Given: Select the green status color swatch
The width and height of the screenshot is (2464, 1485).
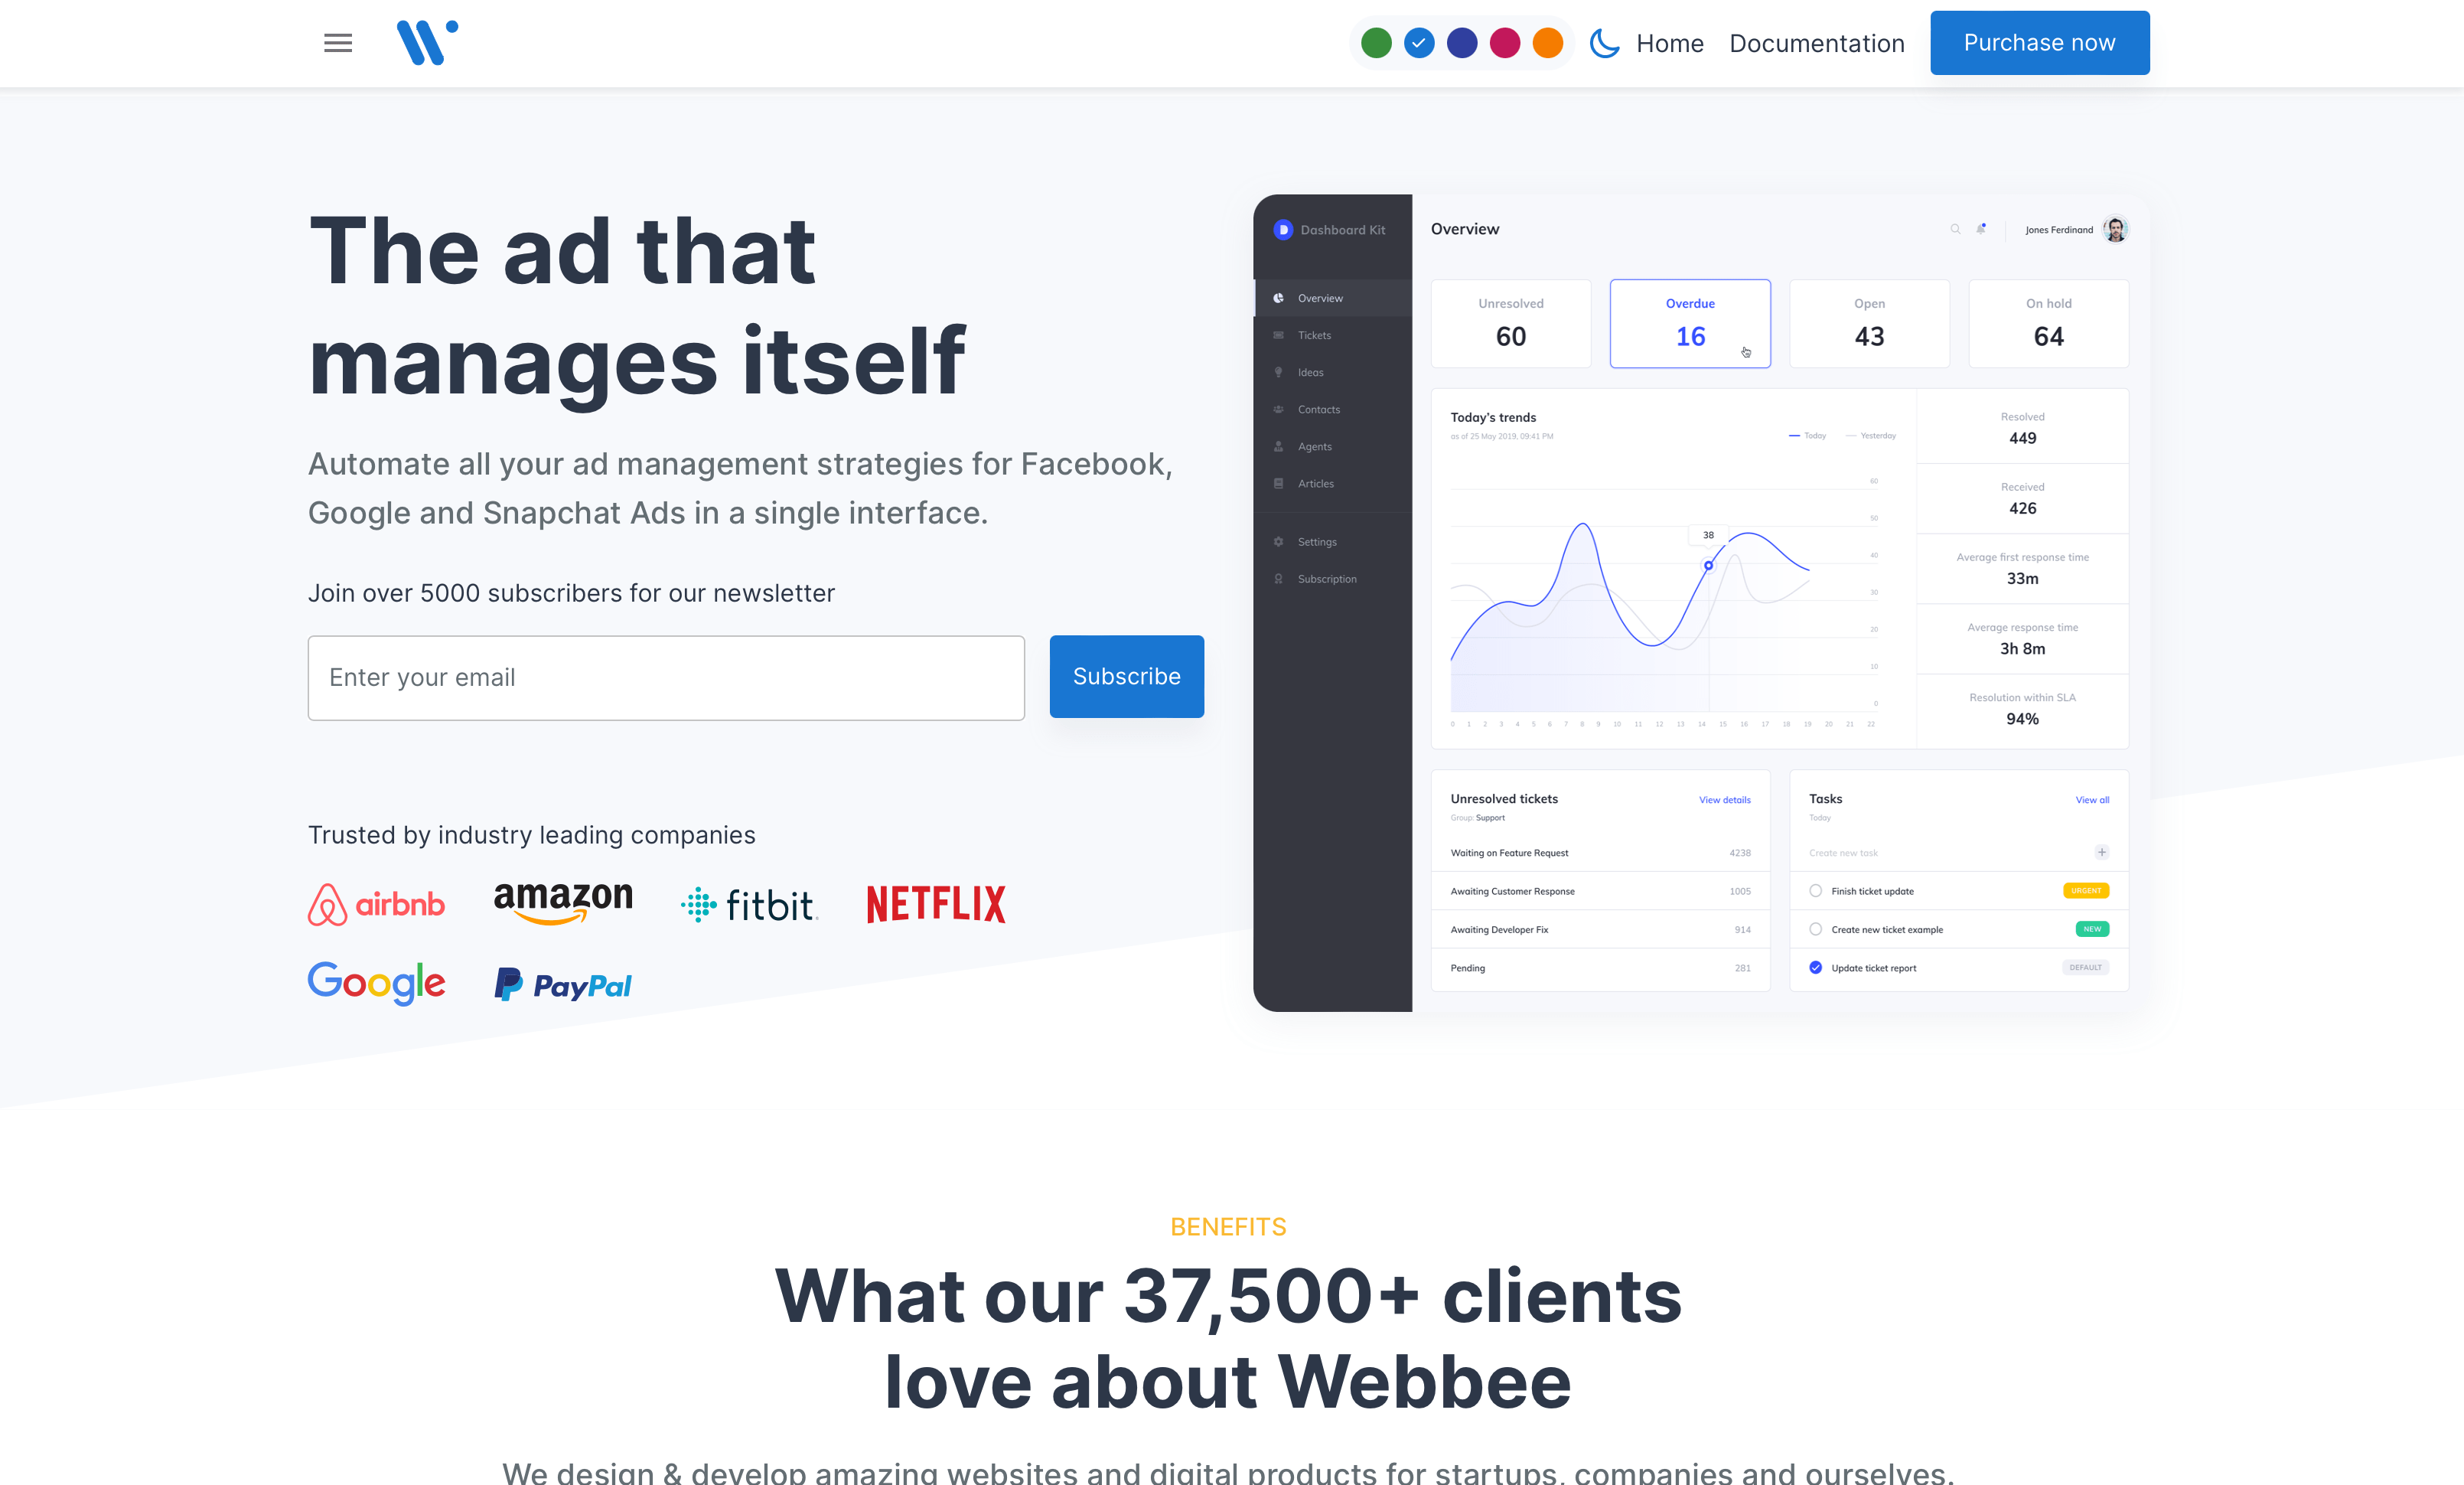Looking at the screenshot, I should tap(1377, 42).
